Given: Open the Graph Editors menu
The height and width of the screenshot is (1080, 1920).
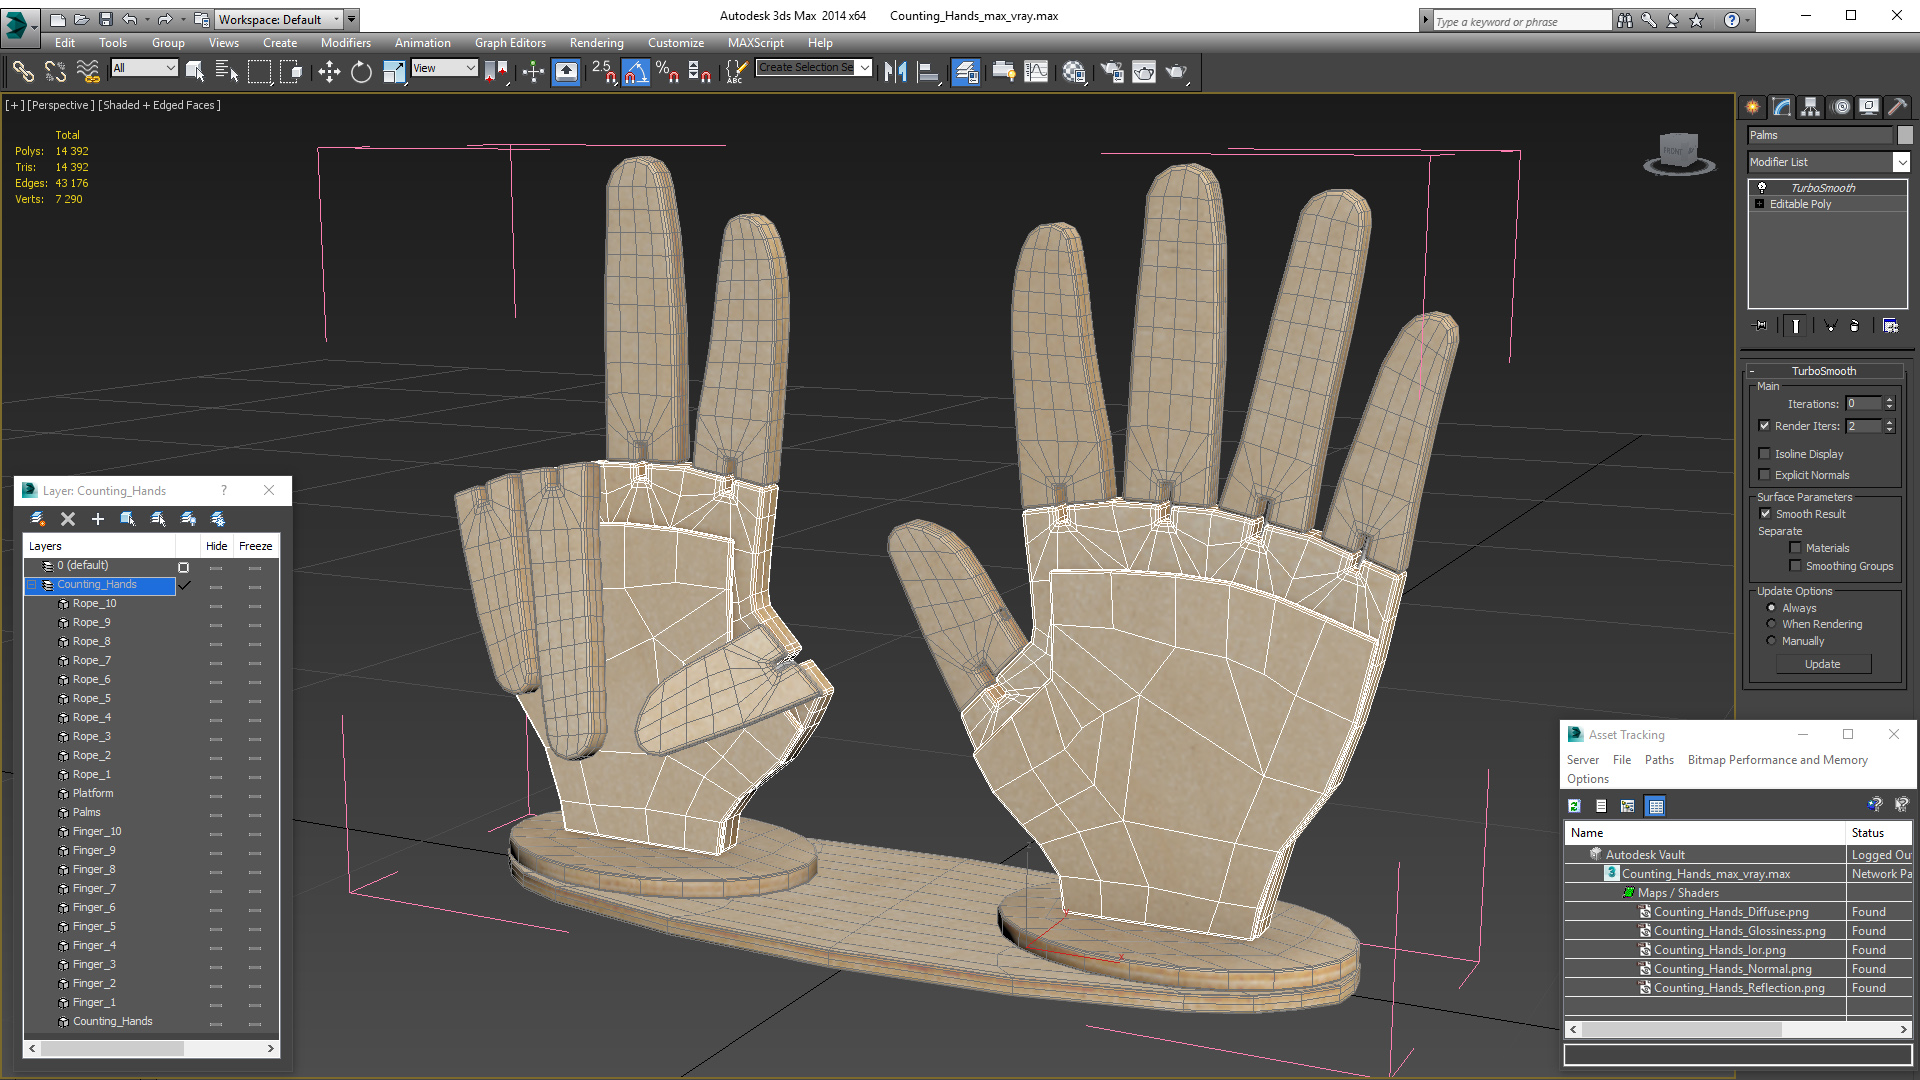Looking at the screenshot, I should 510,43.
